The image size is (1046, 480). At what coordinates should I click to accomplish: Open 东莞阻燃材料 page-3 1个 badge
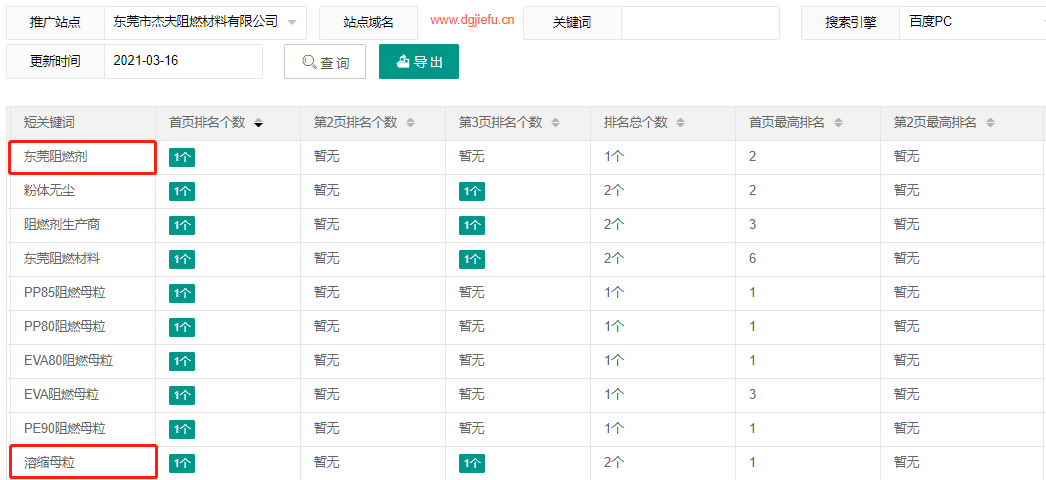click(x=472, y=259)
